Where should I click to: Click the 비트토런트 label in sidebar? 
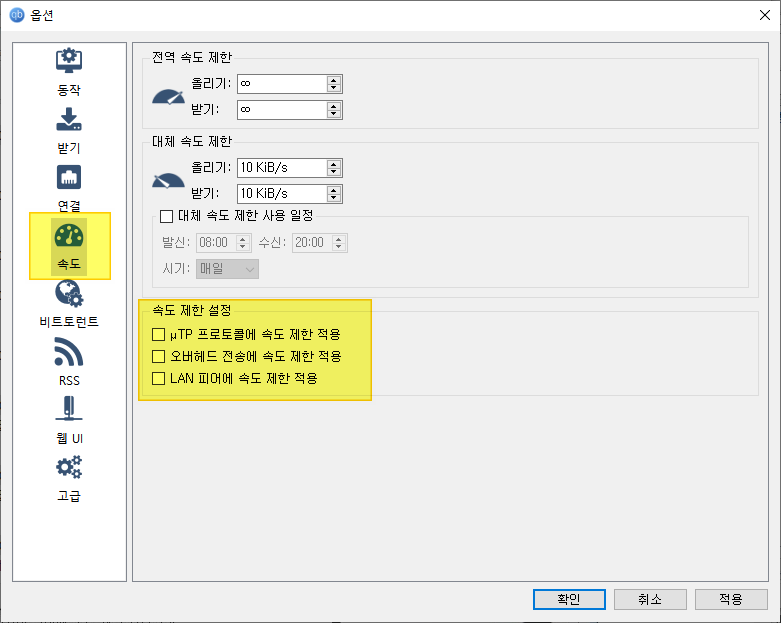point(69,322)
